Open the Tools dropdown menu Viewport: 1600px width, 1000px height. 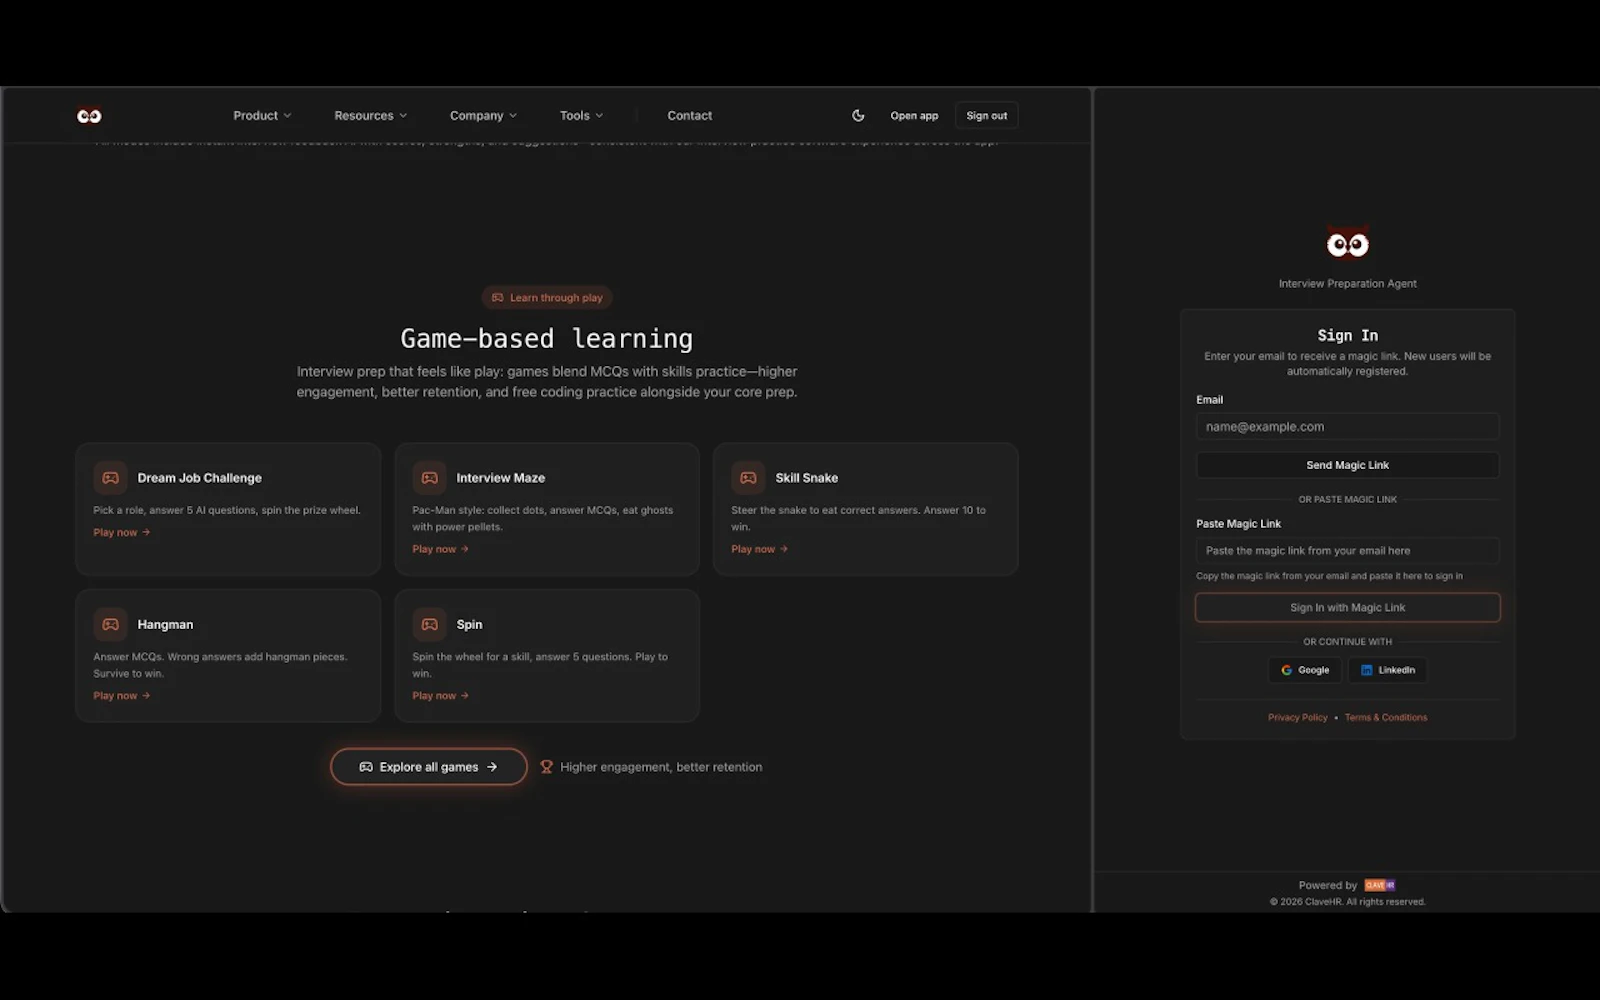(581, 116)
